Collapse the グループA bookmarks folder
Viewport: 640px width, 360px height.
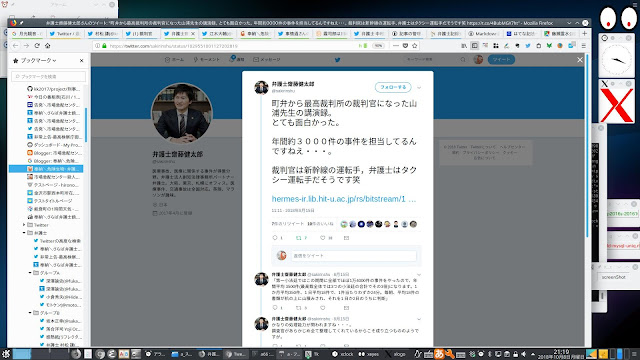tap(30, 273)
